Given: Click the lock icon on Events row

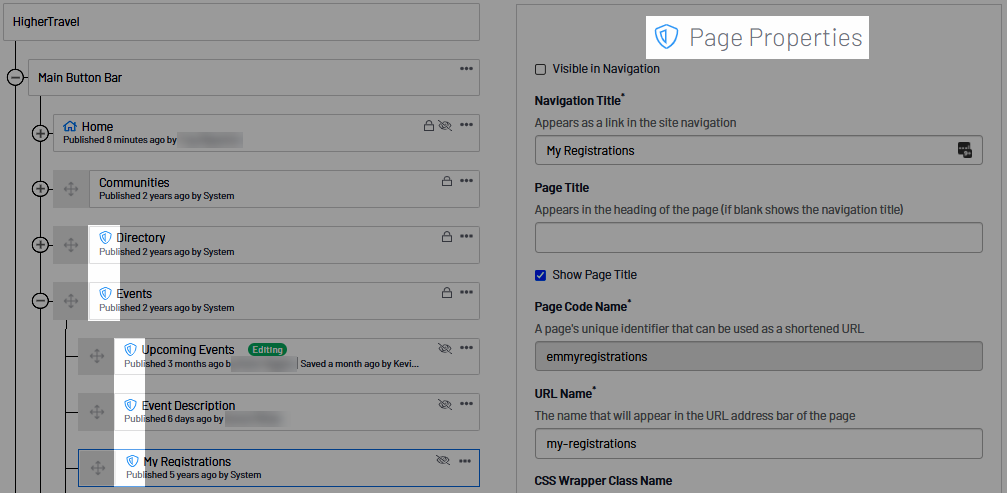Looking at the screenshot, I should 447,293.
